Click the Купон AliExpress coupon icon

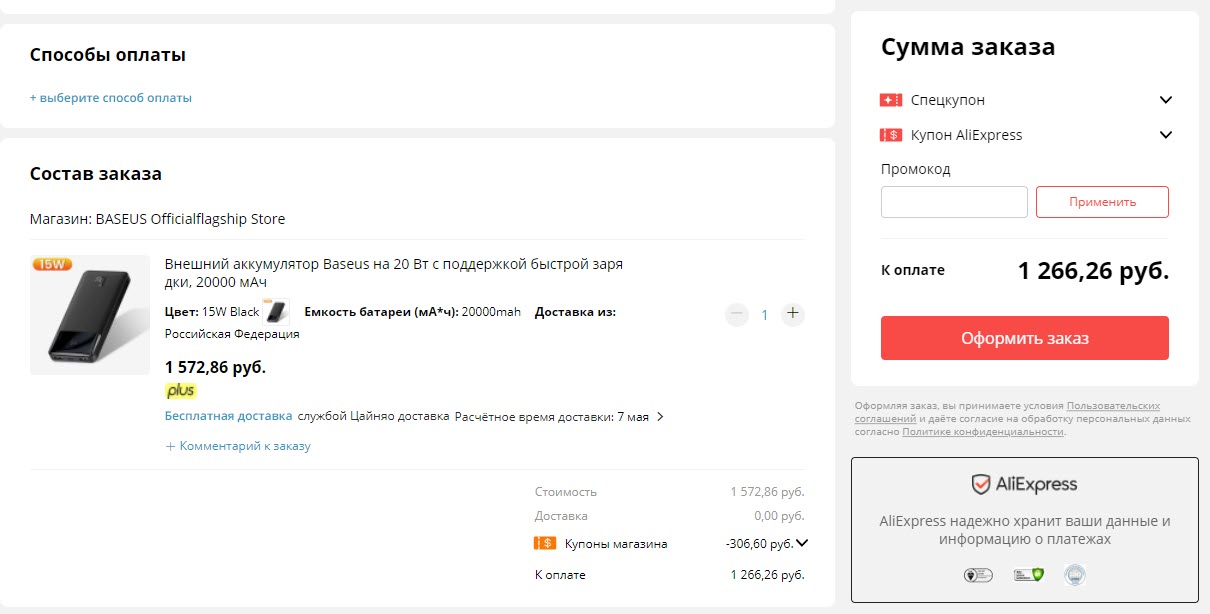point(891,135)
